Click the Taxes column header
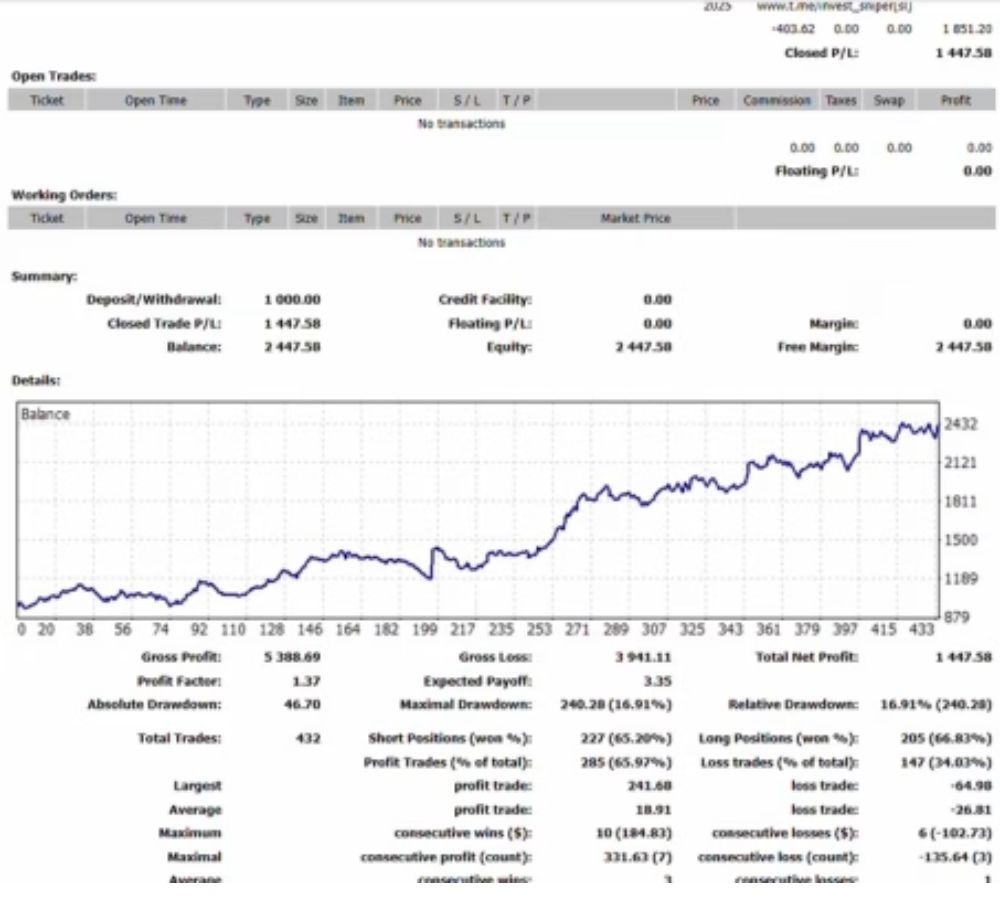Image resolution: width=1000 pixels, height=902 pixels. tap(841, 100)
